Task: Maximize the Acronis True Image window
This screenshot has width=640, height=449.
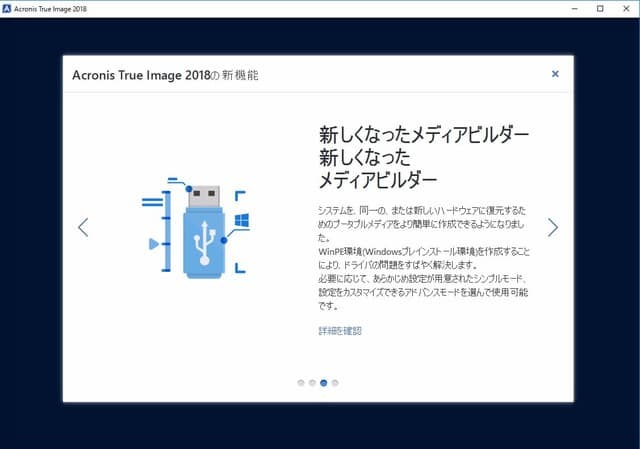Action: [x=599, y=8]
